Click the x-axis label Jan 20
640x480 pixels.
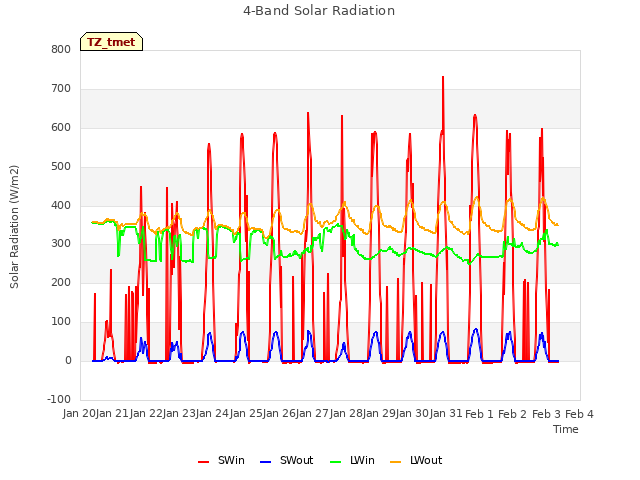click(79, 414)
